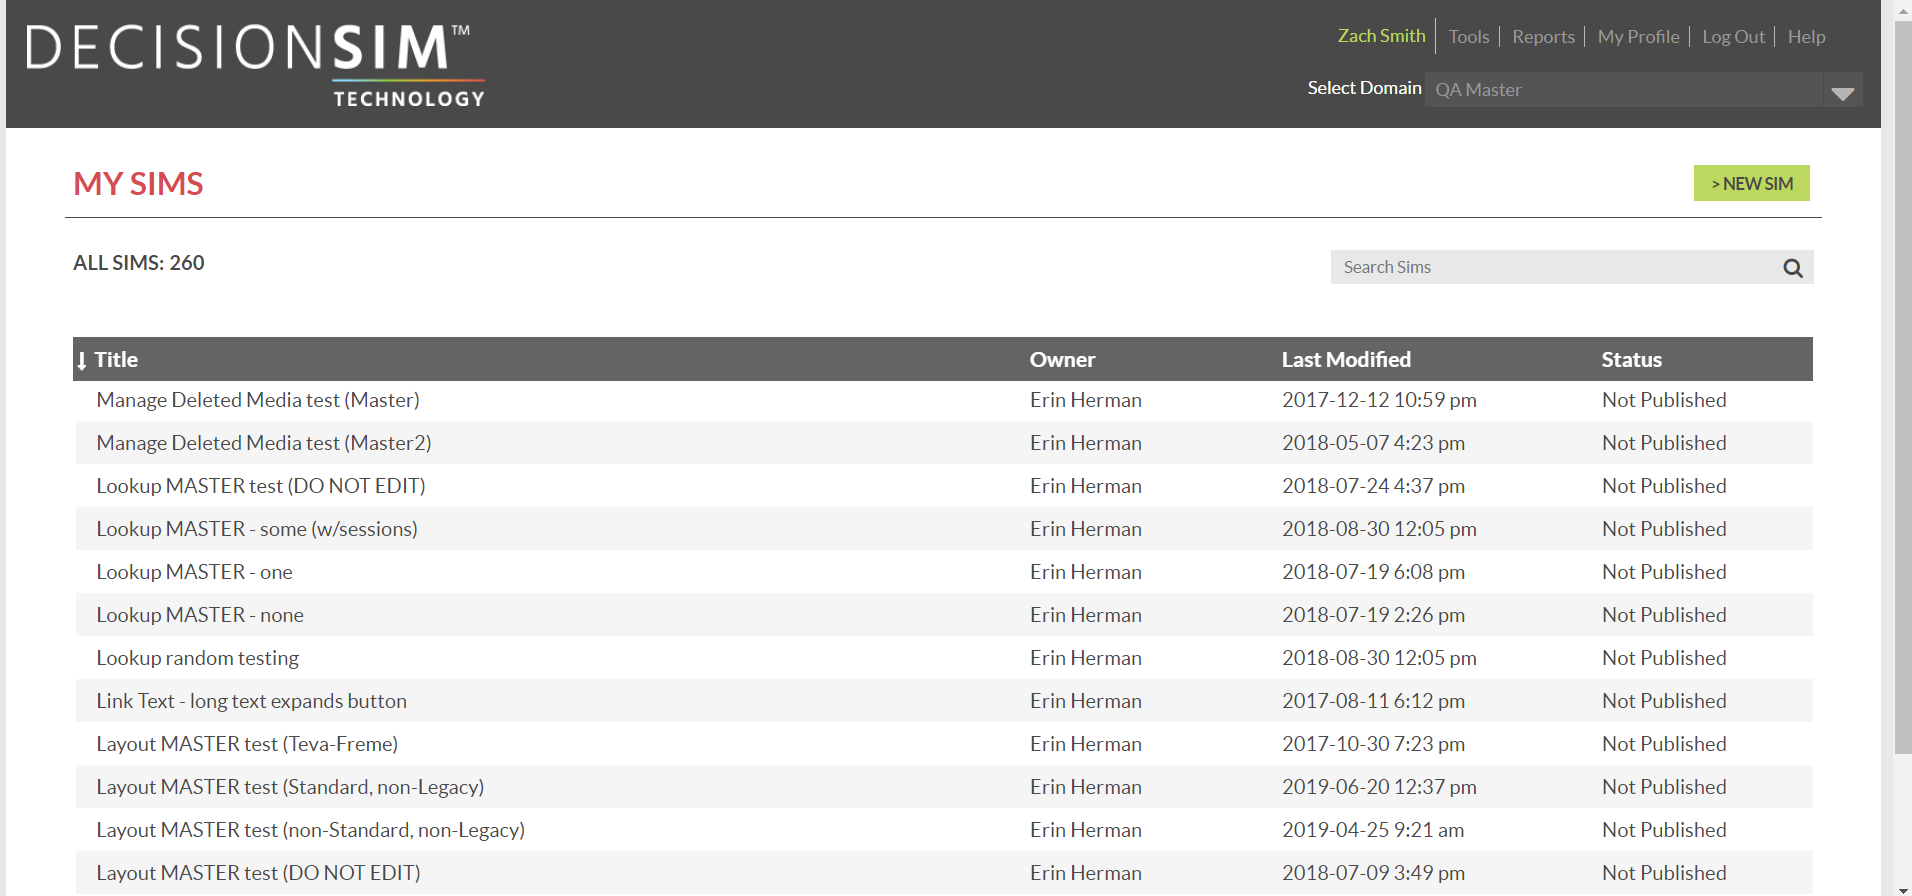Go to My Profile
This screenshot has height=896, width=1912.
[1638, 37]
